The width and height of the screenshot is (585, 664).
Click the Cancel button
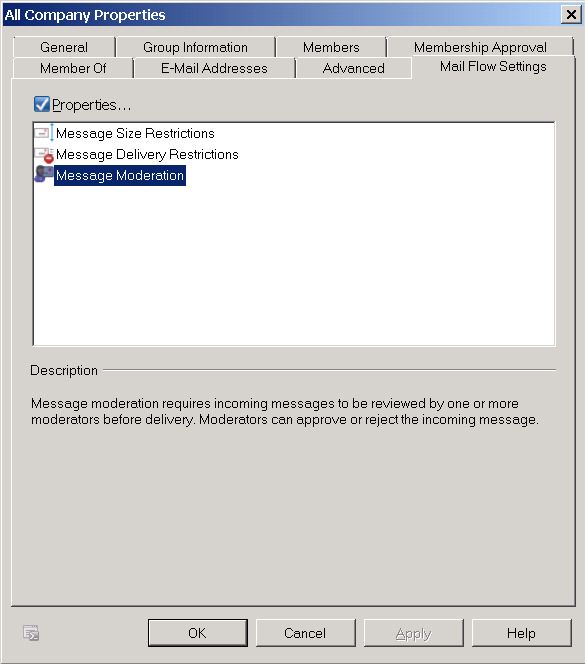(x=305, y=633)
